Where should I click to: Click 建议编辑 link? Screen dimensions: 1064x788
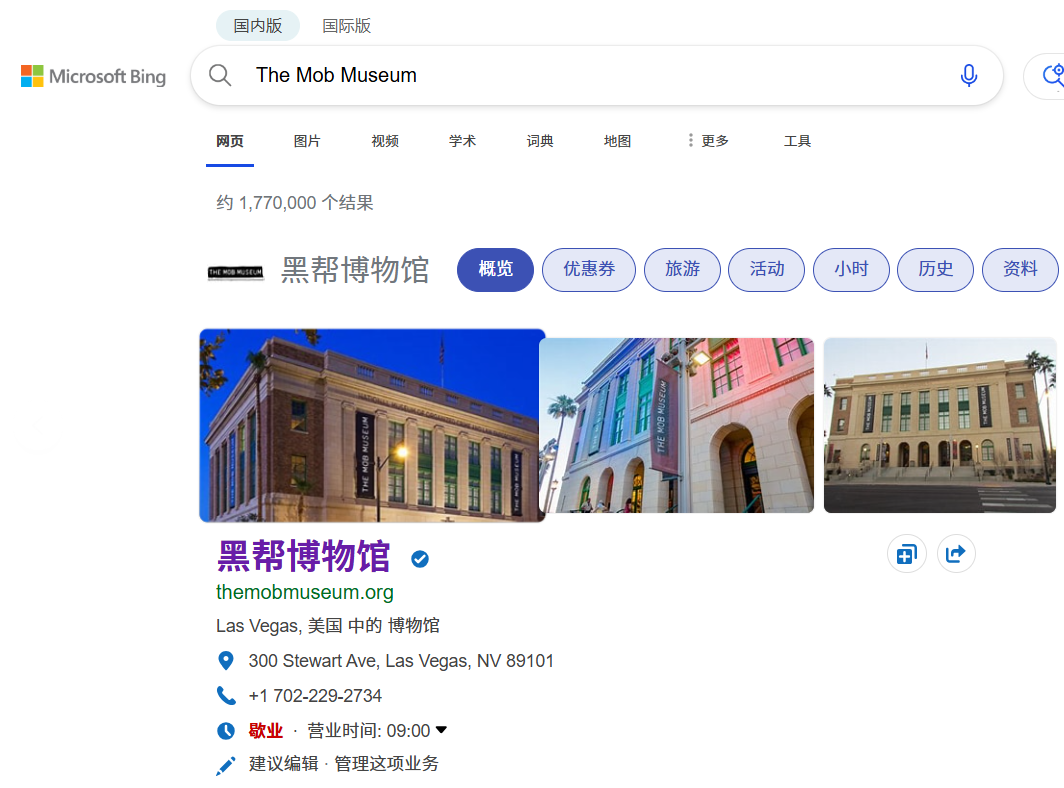point(284,764)
